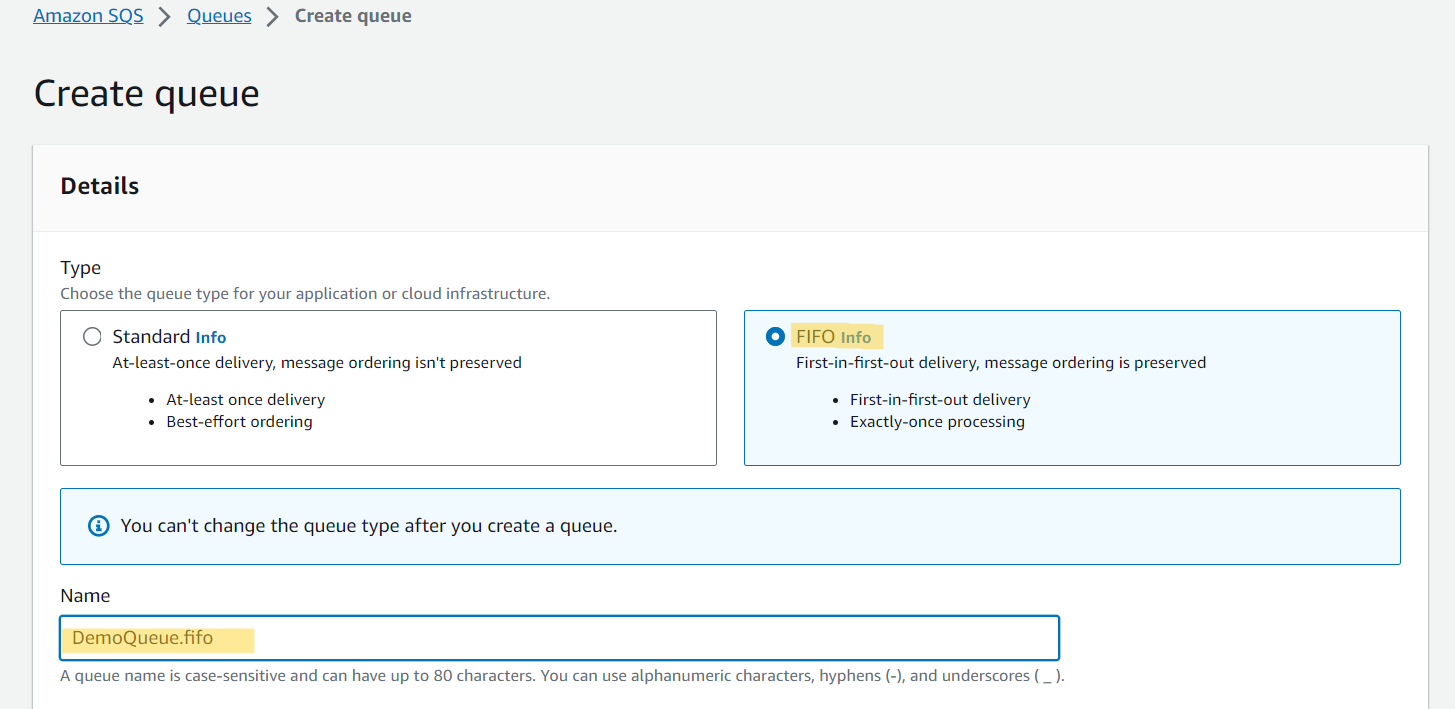Go to the Queues breadcrumb link

point(219,16)
